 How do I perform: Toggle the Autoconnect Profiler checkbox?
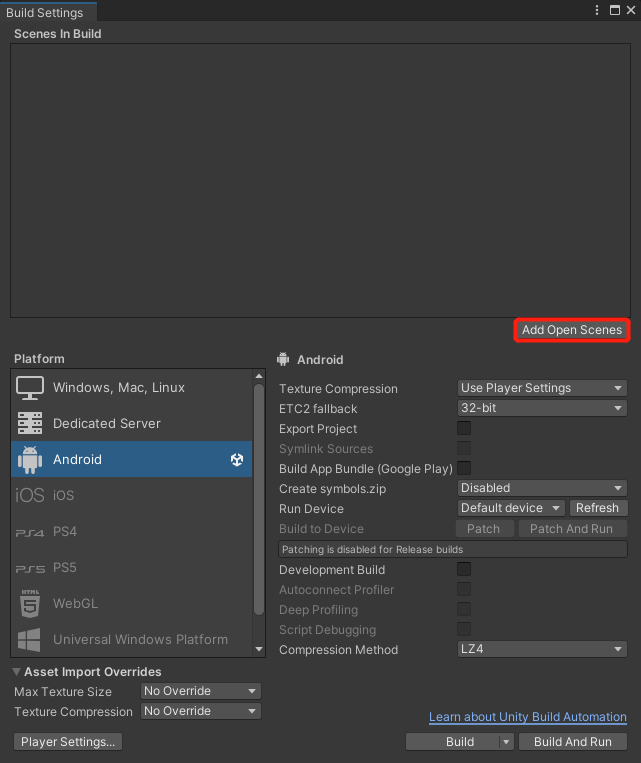pos(464,589)
